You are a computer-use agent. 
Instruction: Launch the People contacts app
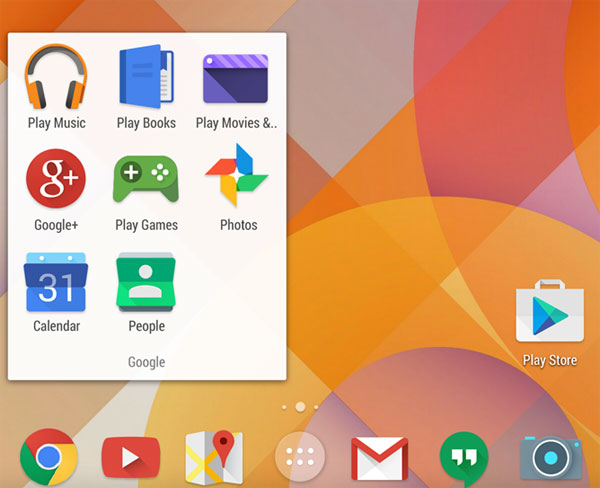click(x=146, y=282)
